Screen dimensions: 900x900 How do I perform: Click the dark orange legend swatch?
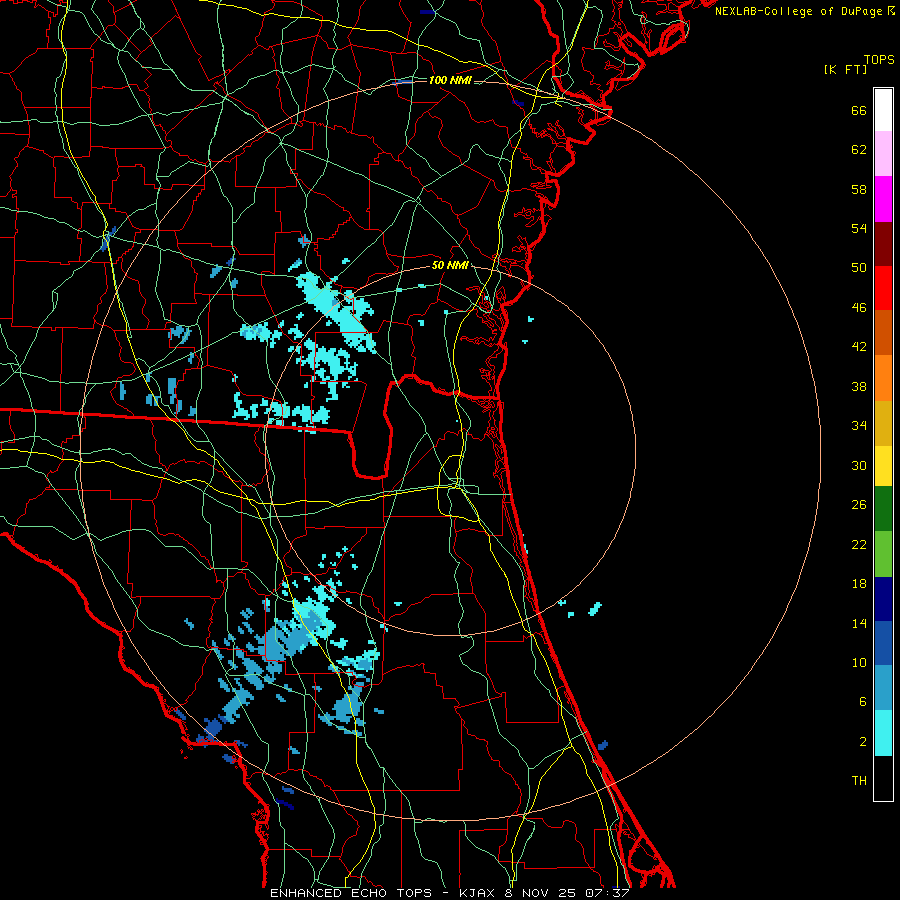[883, 332]
